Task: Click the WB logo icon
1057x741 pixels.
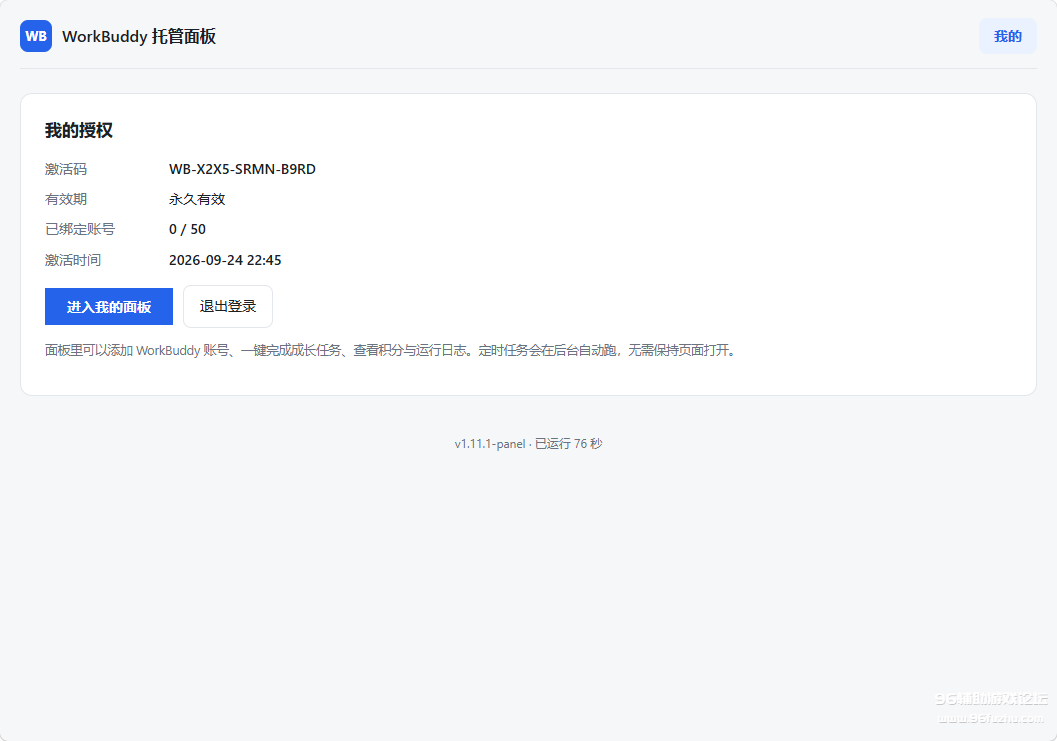Action: coord(36,36)
